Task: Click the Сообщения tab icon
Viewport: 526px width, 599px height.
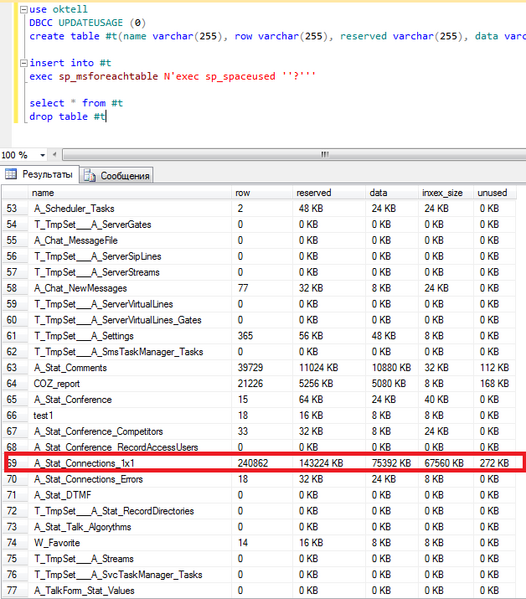Action: click(x=90, y=176)
